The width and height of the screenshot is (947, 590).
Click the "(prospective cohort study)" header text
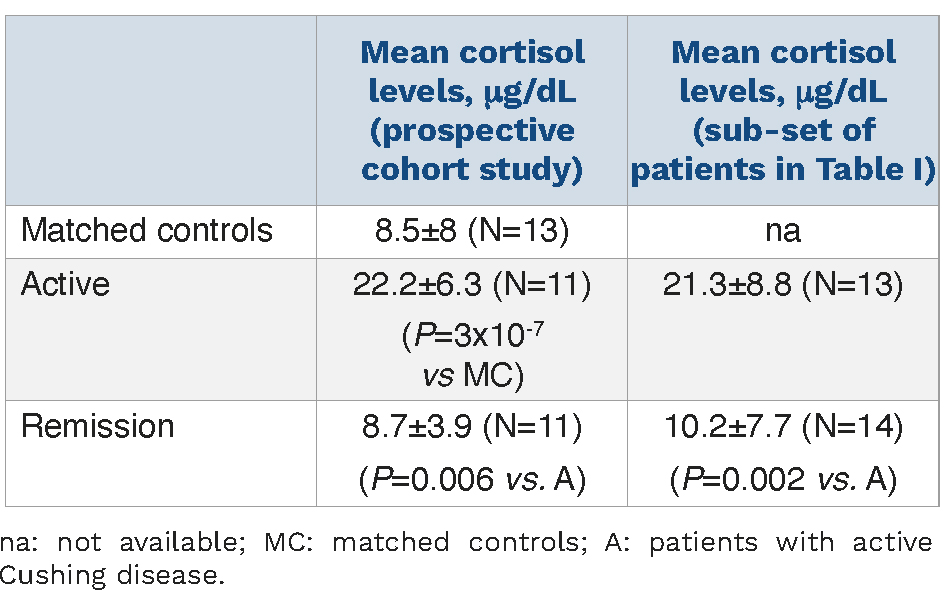pos(471,149)
